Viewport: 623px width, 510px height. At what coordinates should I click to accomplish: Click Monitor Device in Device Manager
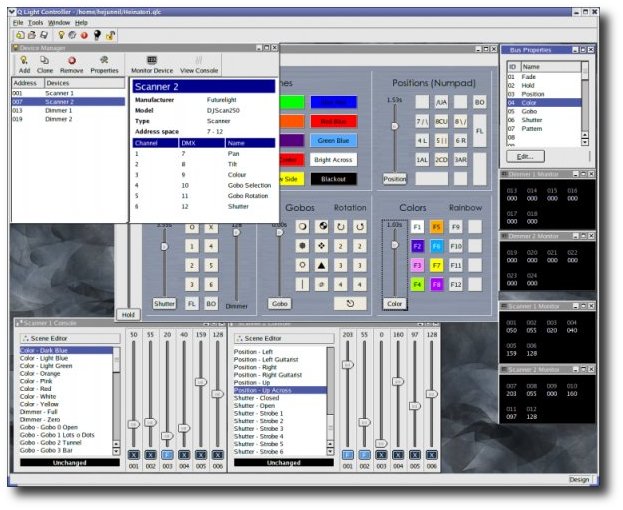coord(152,65)
